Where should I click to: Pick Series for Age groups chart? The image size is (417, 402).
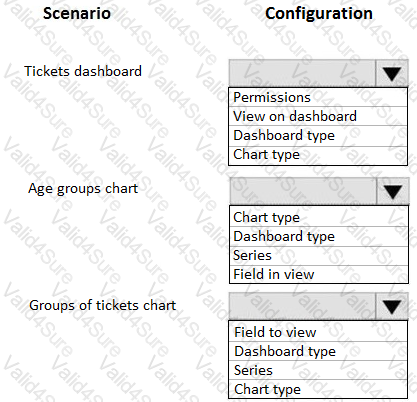pos(319,256)
